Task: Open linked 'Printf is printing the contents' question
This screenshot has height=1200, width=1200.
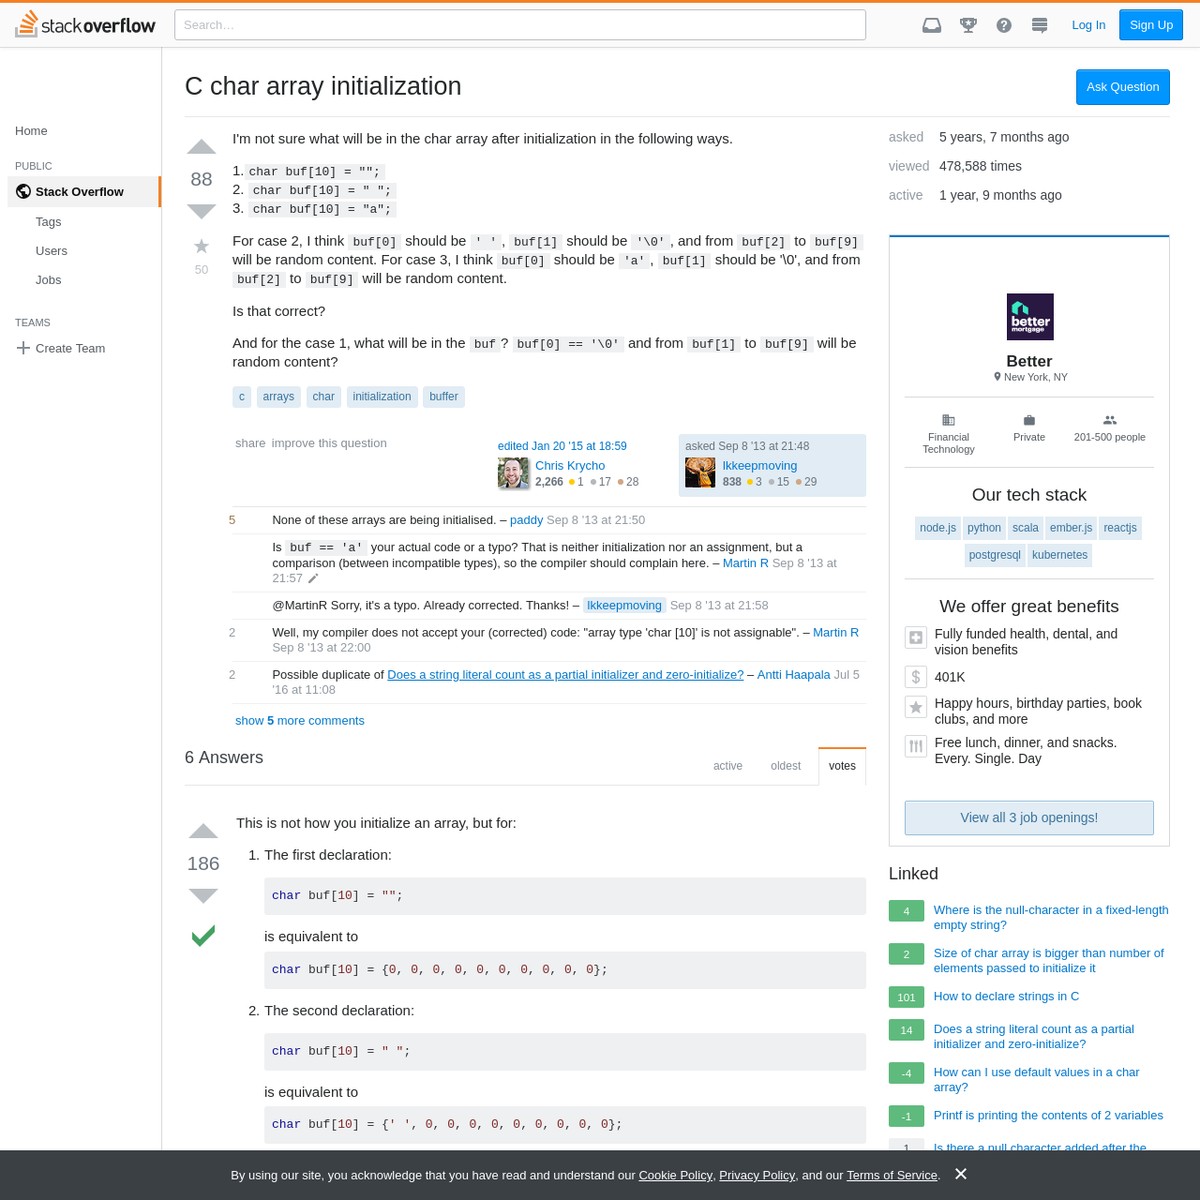Action: [1048, 1115]
